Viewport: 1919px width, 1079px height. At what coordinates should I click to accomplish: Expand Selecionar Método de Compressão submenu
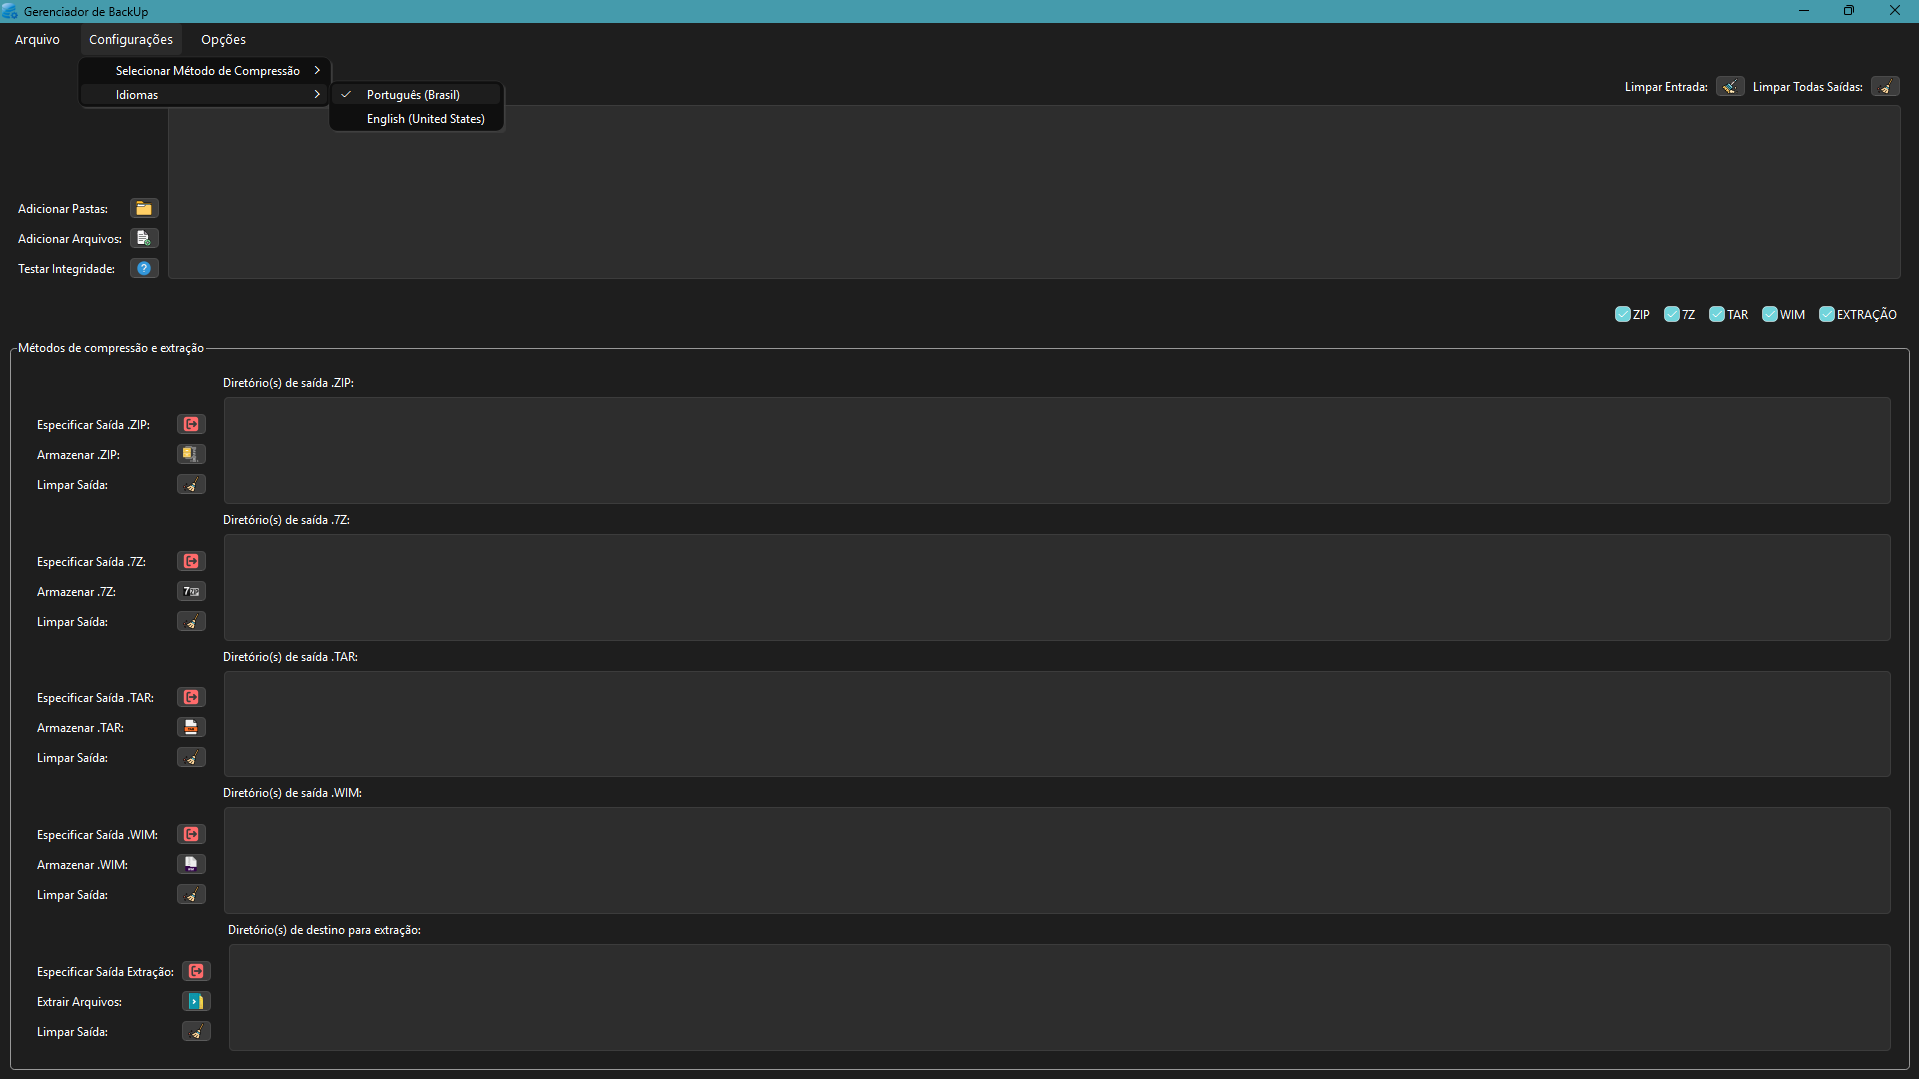point(205,70)
